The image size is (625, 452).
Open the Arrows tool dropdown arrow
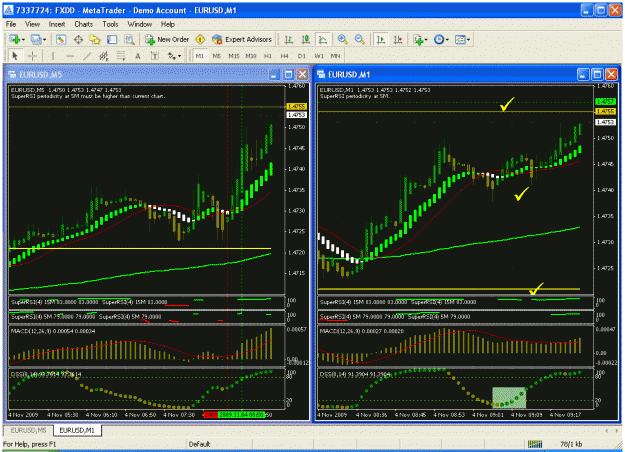(179, 56)
